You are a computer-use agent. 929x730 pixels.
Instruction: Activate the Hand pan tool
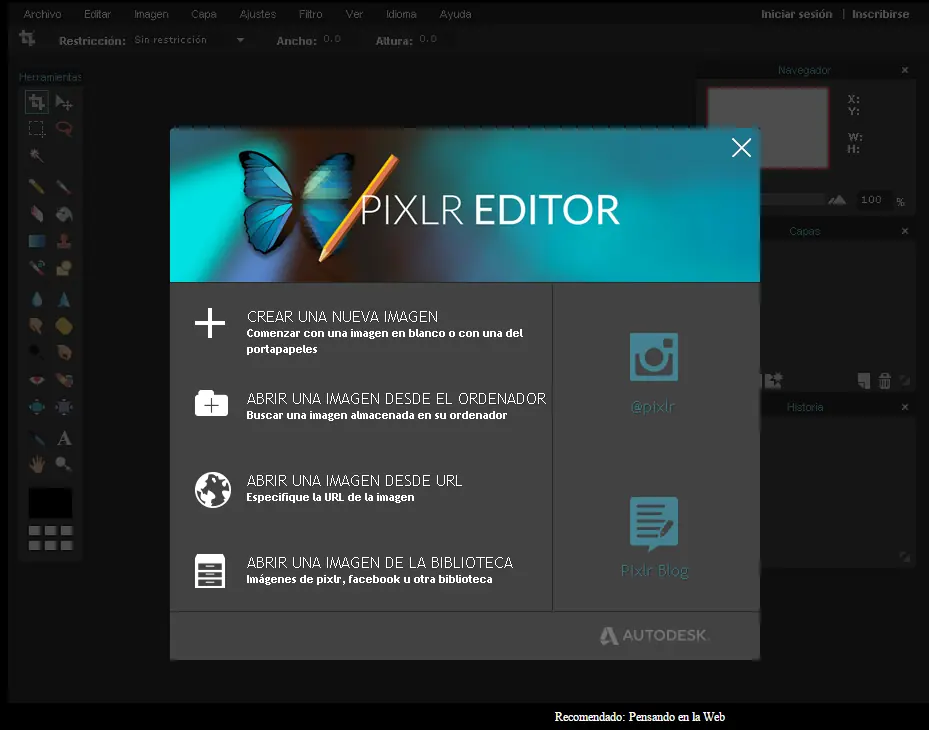pyautogui.click(x=37, y=464)
